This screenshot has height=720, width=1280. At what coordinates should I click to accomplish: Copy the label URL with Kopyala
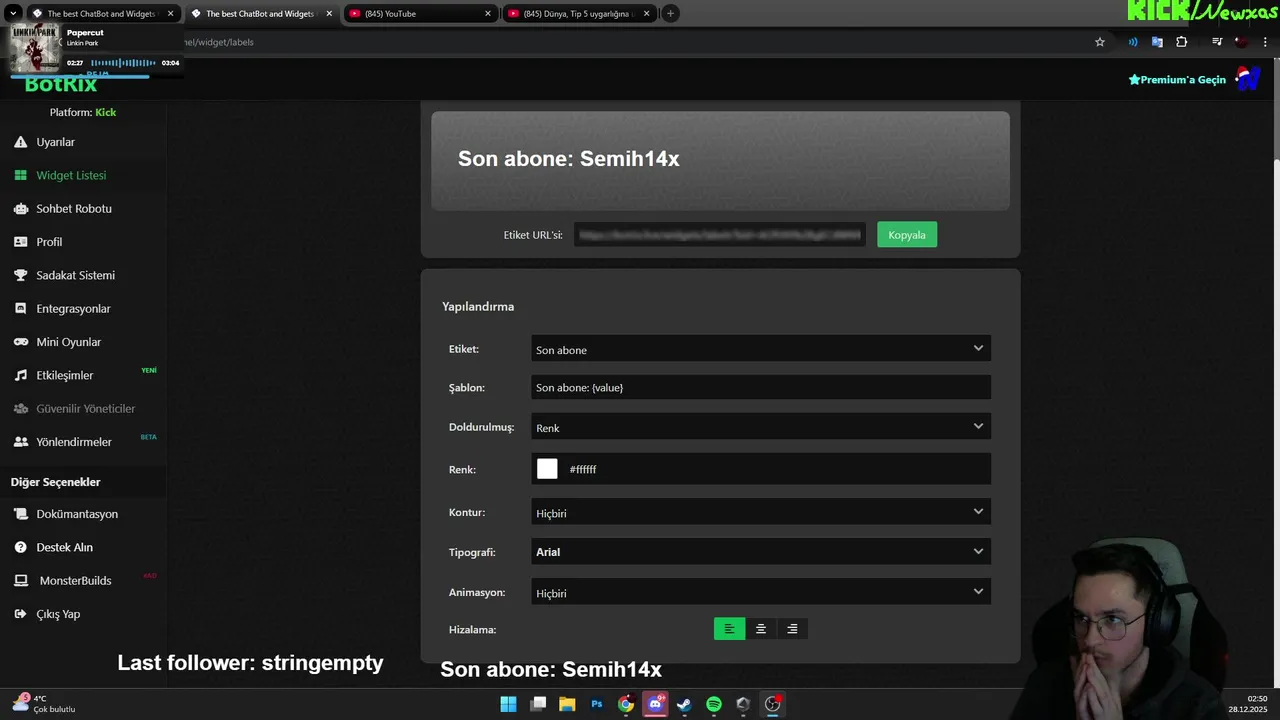(907, 235)
